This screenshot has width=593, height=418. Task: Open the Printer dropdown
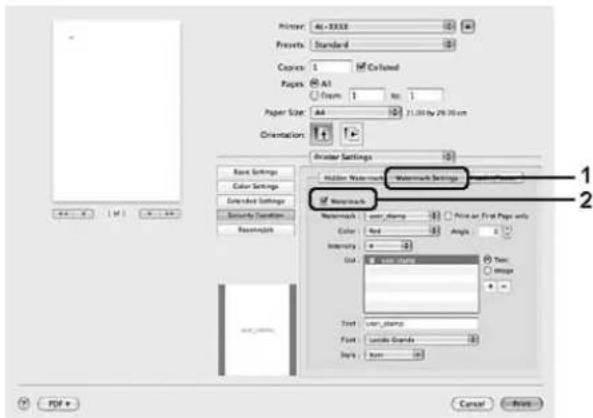tap(383, 26)
